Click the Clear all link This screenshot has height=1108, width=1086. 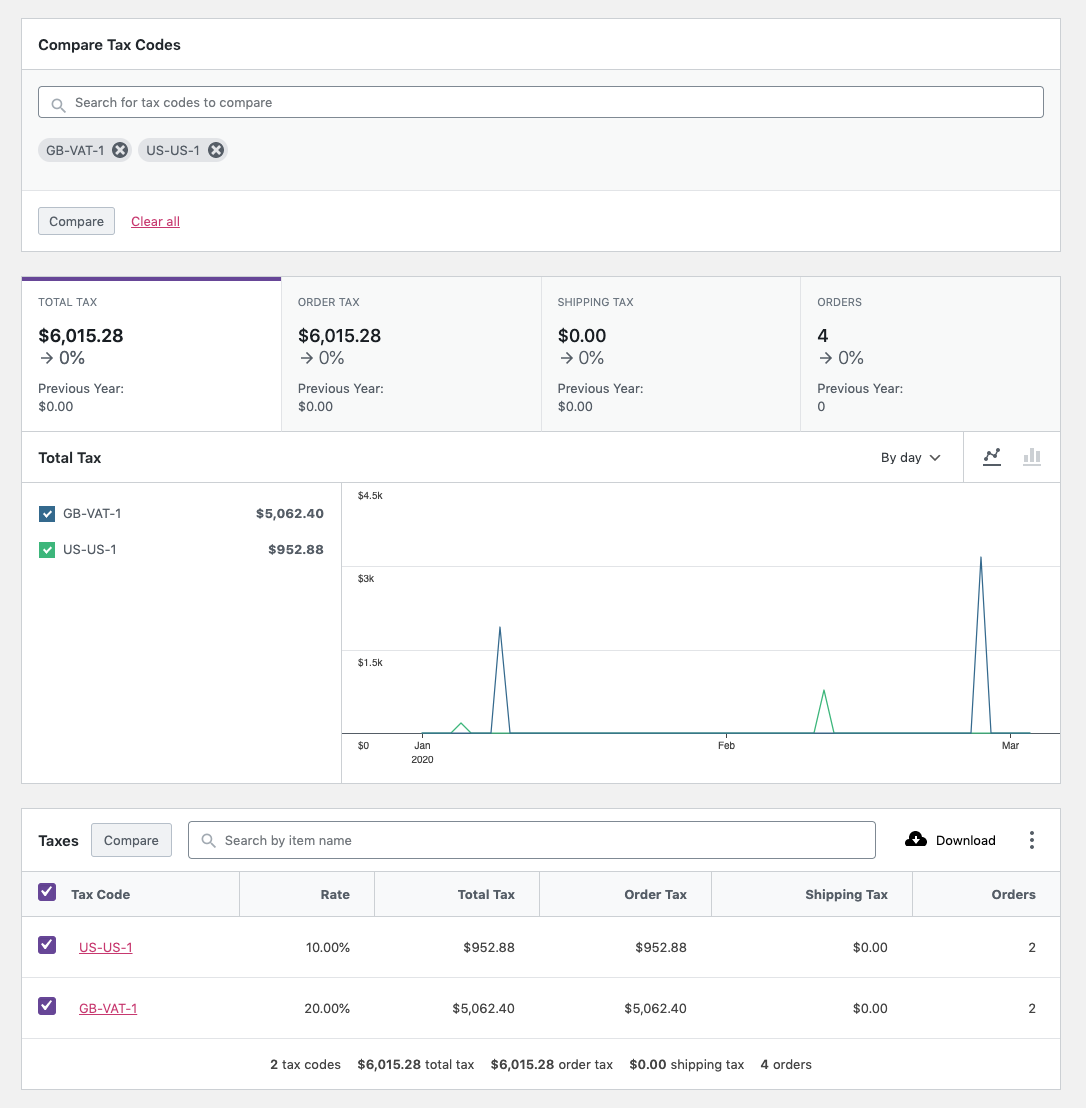click(x=155, y=221)
